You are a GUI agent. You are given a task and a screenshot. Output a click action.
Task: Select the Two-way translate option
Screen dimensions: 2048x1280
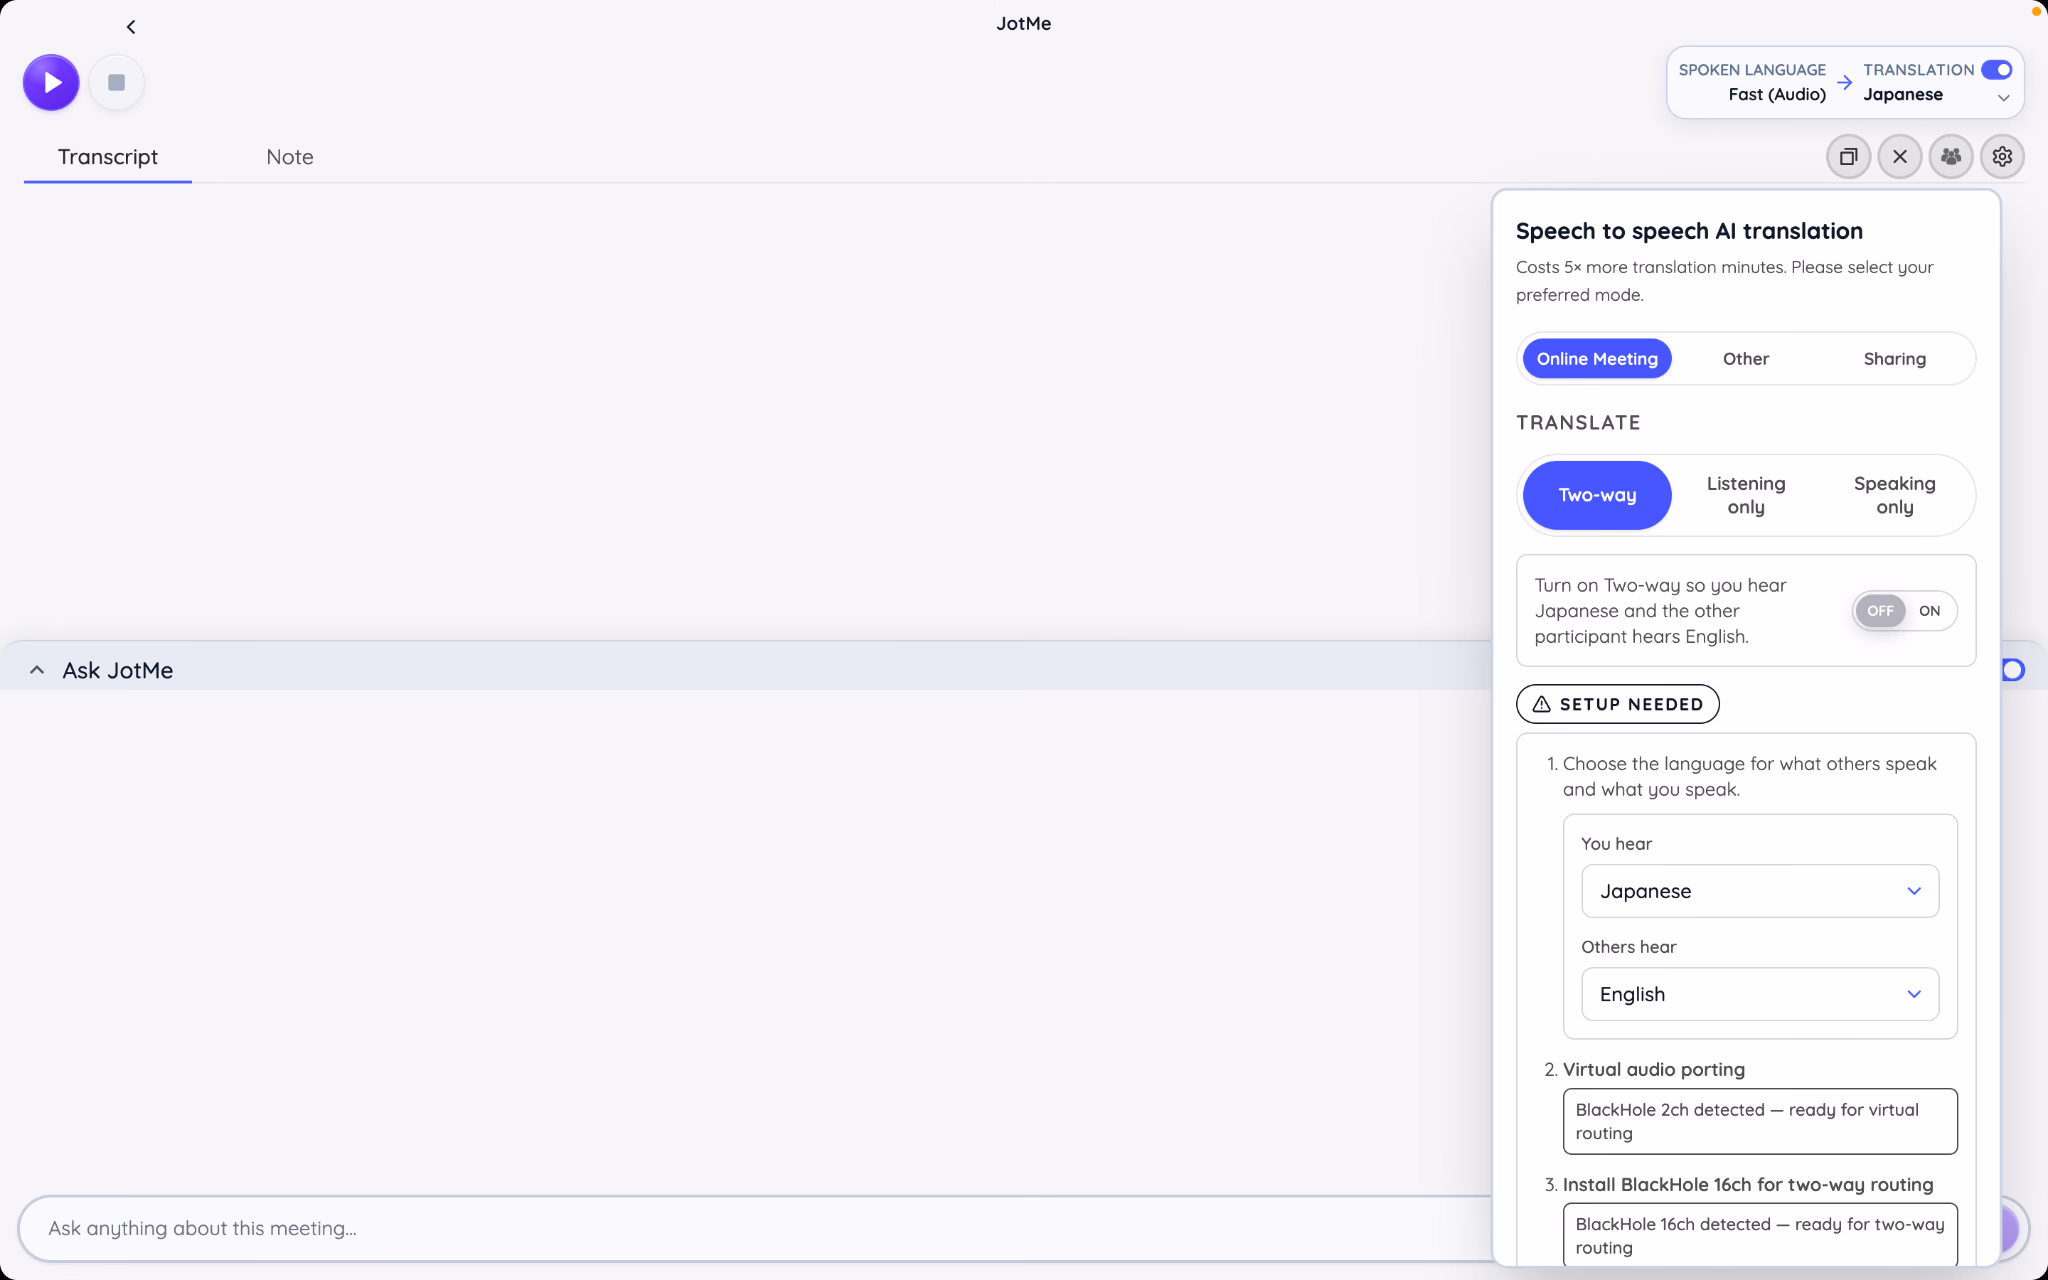[1597, 495]
